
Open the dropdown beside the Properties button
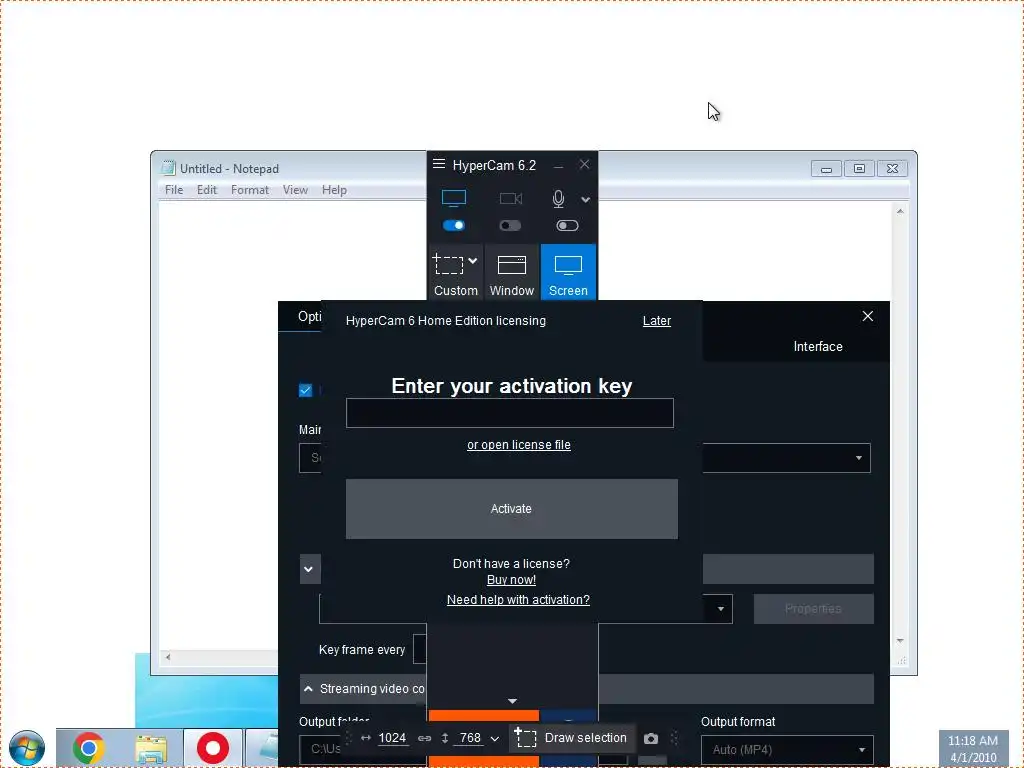click(720, 609)
